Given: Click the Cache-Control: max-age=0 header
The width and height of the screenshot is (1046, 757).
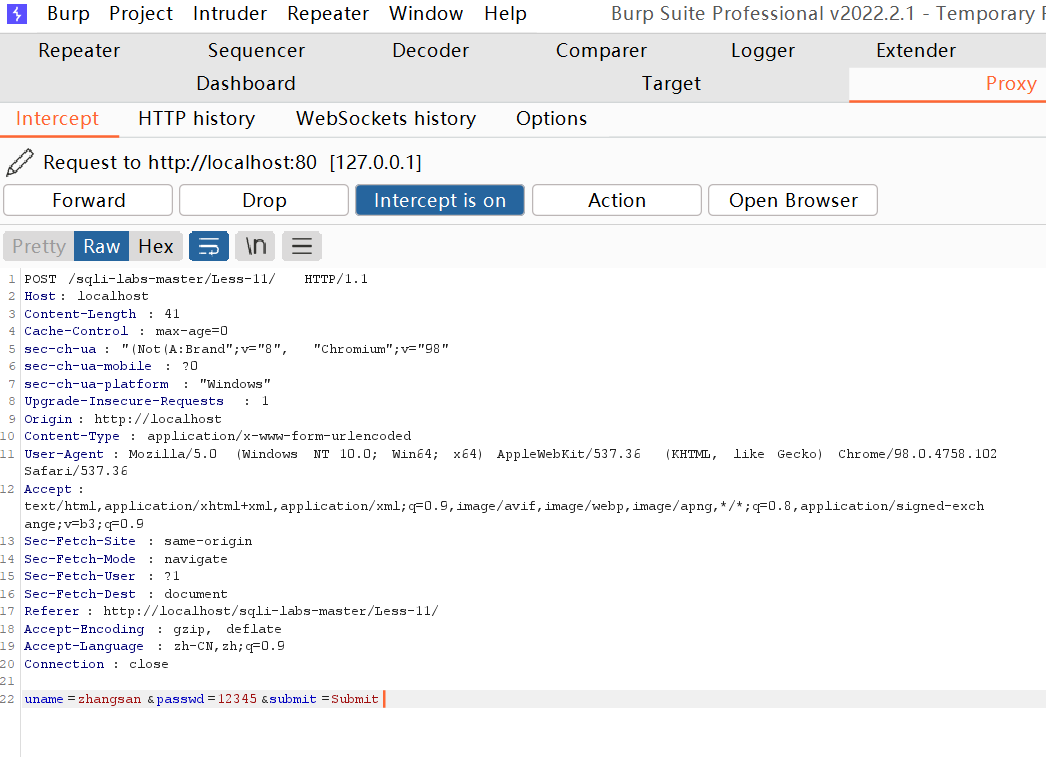Looking at the screenshot, I should point(126,331).
